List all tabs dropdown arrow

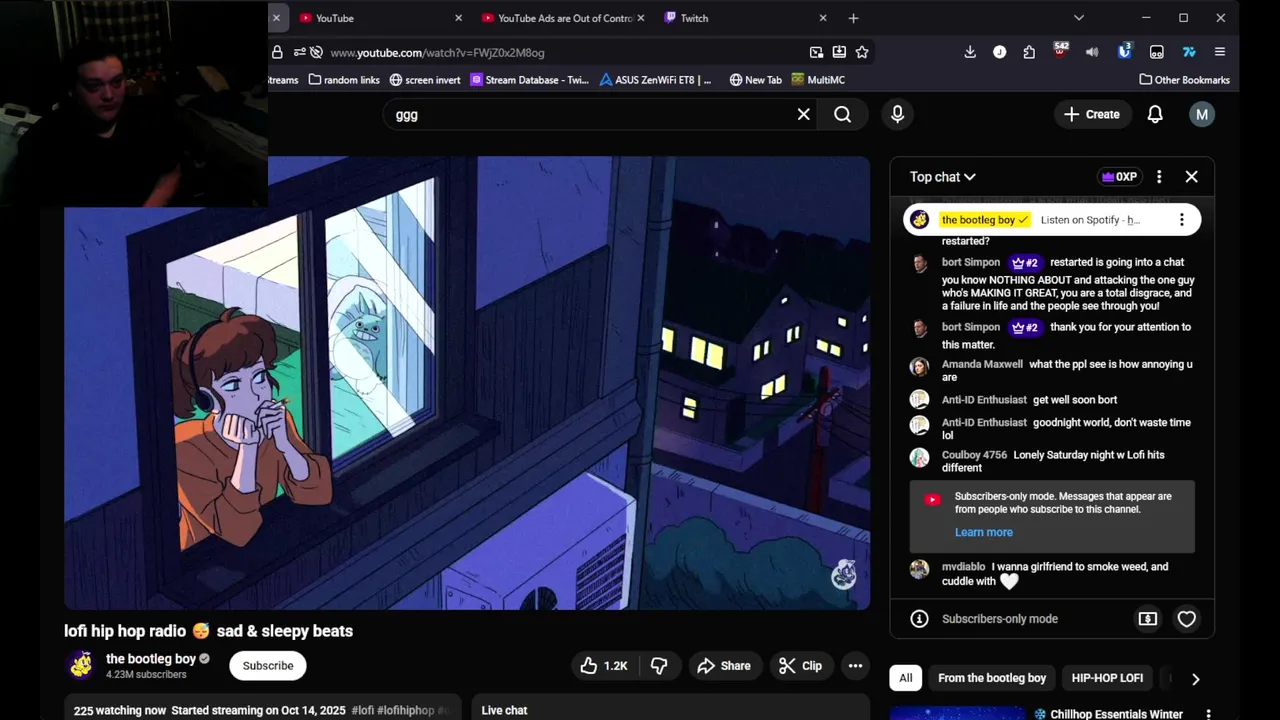pyautogui.click(x=1078, y=18)
